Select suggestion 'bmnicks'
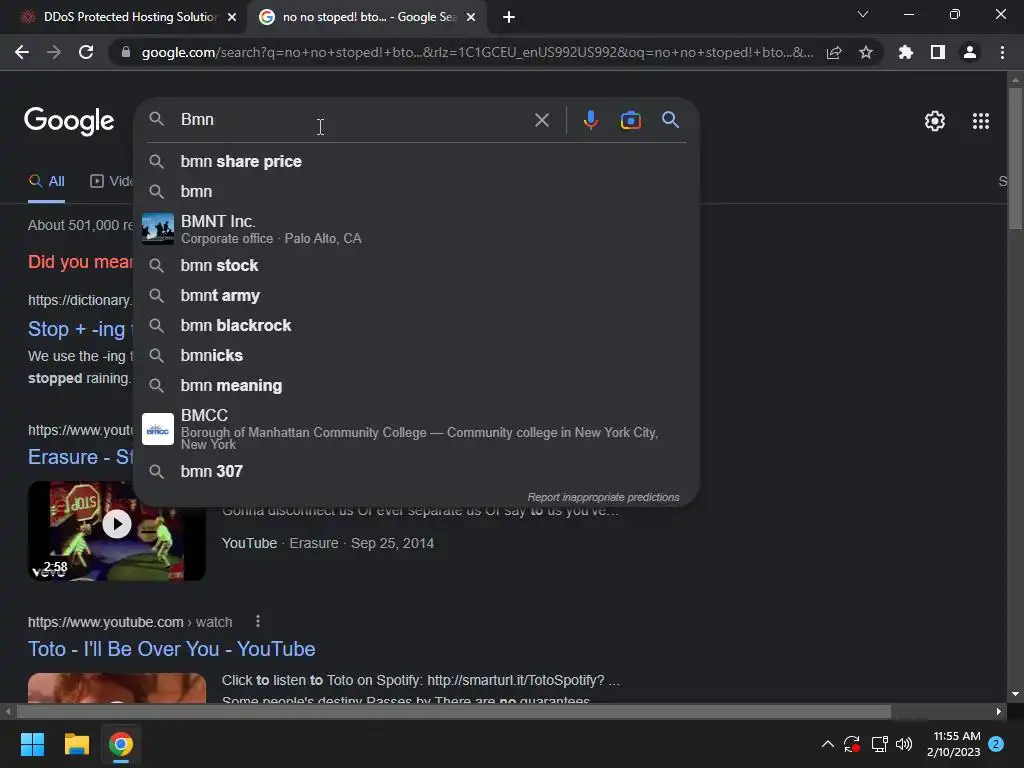The width and height of the screenshot is (1024, 768). [417, 355]
